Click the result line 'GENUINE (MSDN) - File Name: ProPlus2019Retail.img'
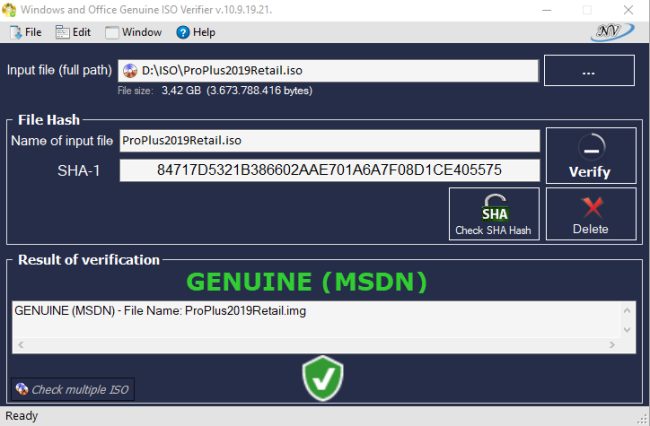Viewport: 650px width, 426px height. 160,311
